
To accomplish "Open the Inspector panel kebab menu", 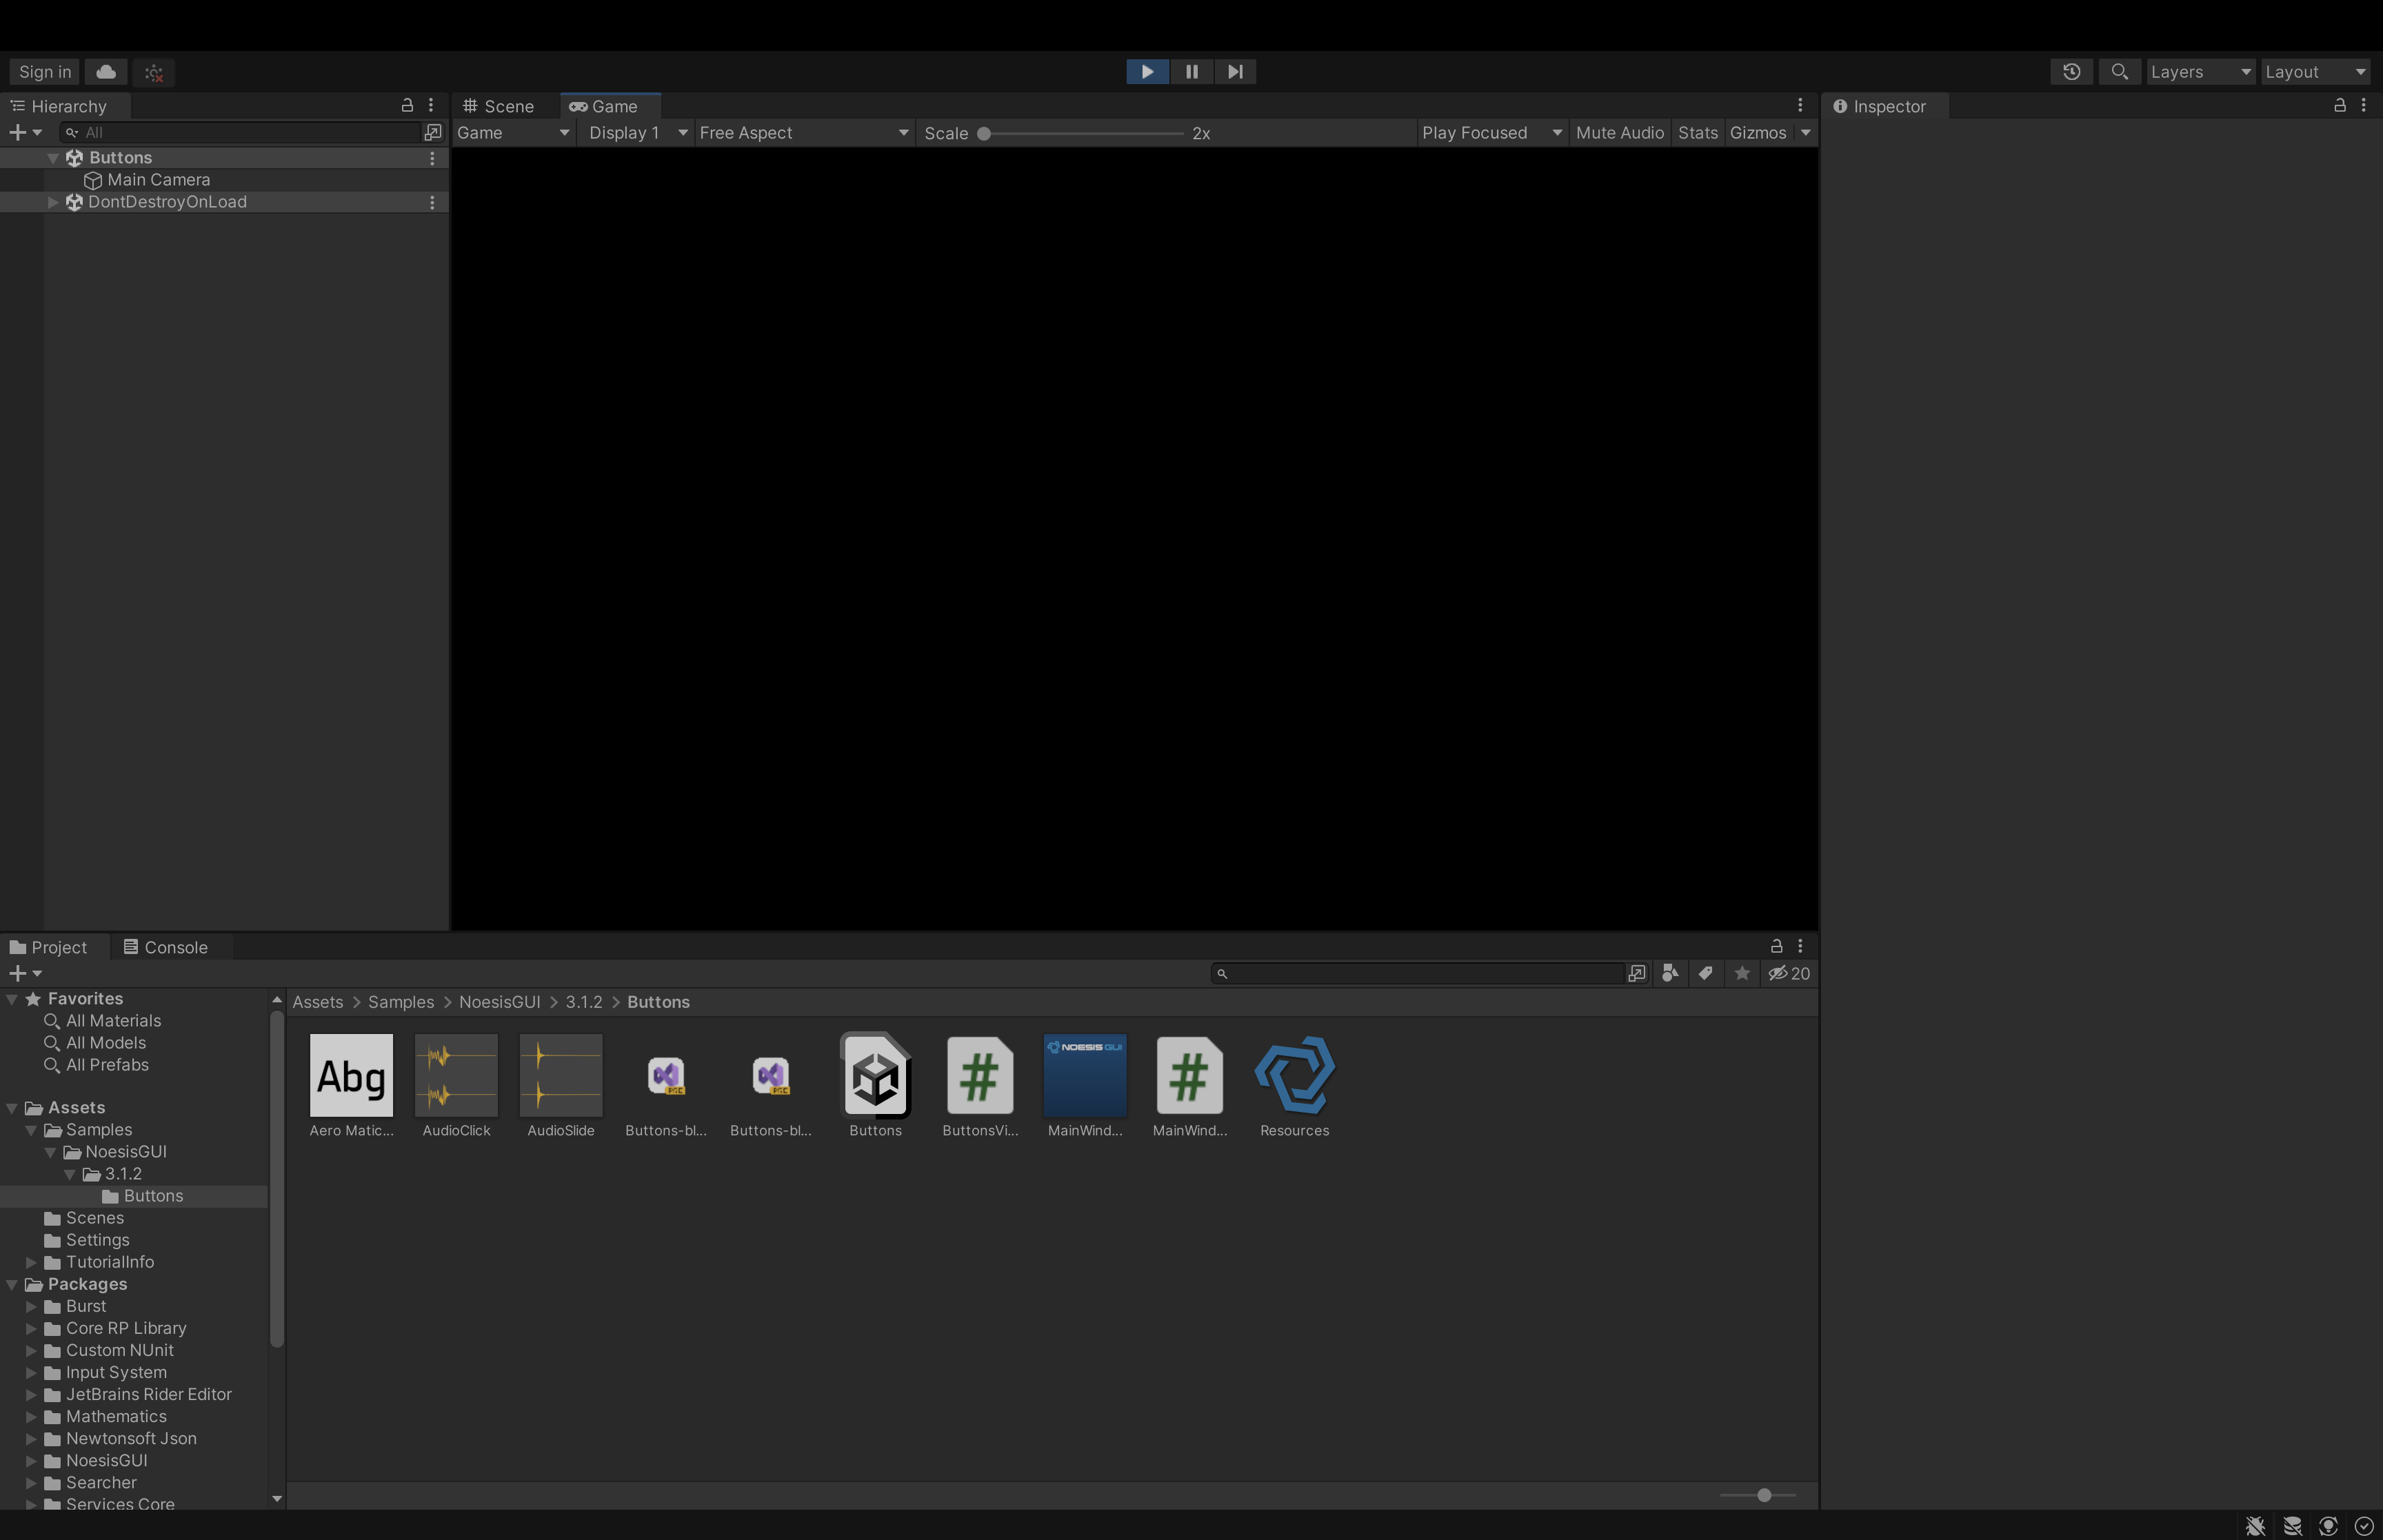I will (2364, 105).
